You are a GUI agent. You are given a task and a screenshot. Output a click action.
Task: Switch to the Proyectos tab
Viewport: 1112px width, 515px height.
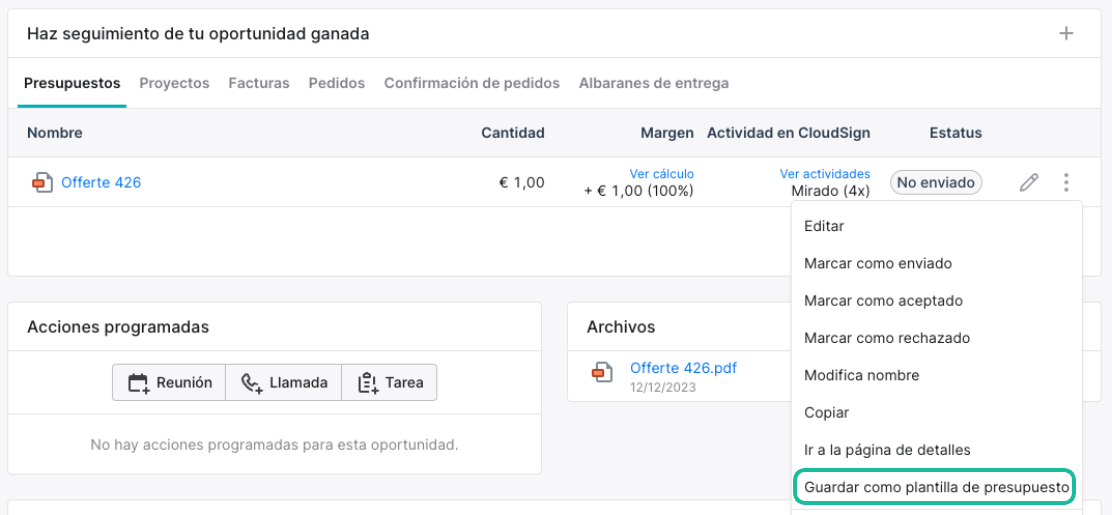(174, 83)
